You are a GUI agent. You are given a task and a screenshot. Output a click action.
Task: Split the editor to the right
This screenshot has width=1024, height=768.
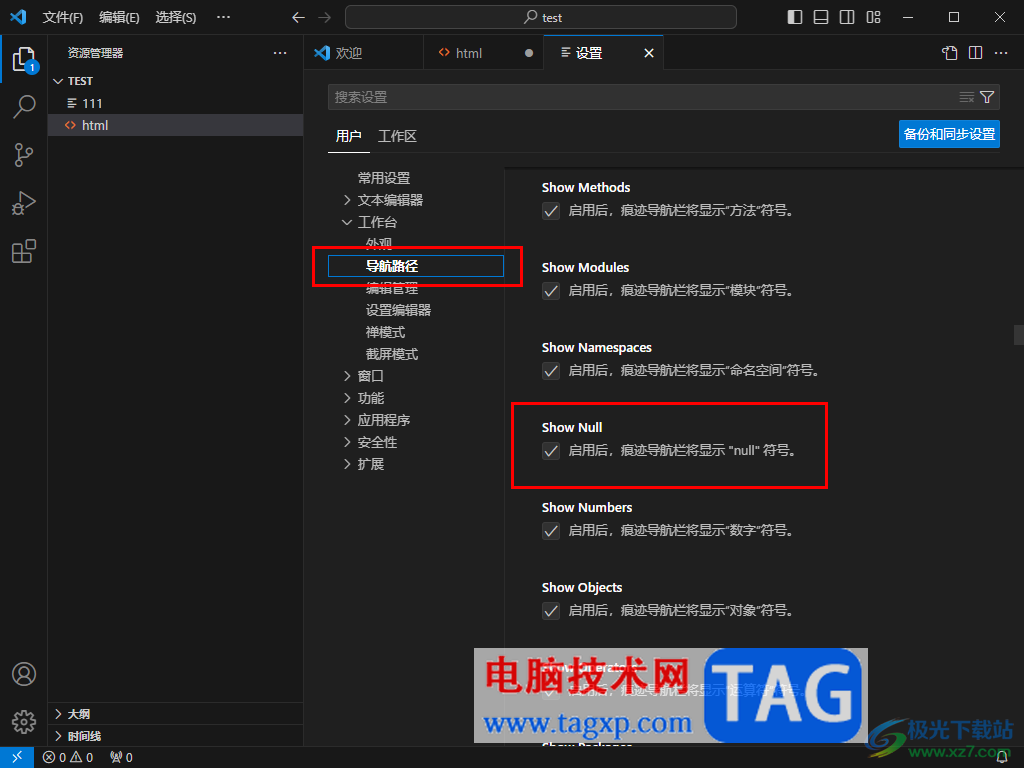(x=976, y=53)
